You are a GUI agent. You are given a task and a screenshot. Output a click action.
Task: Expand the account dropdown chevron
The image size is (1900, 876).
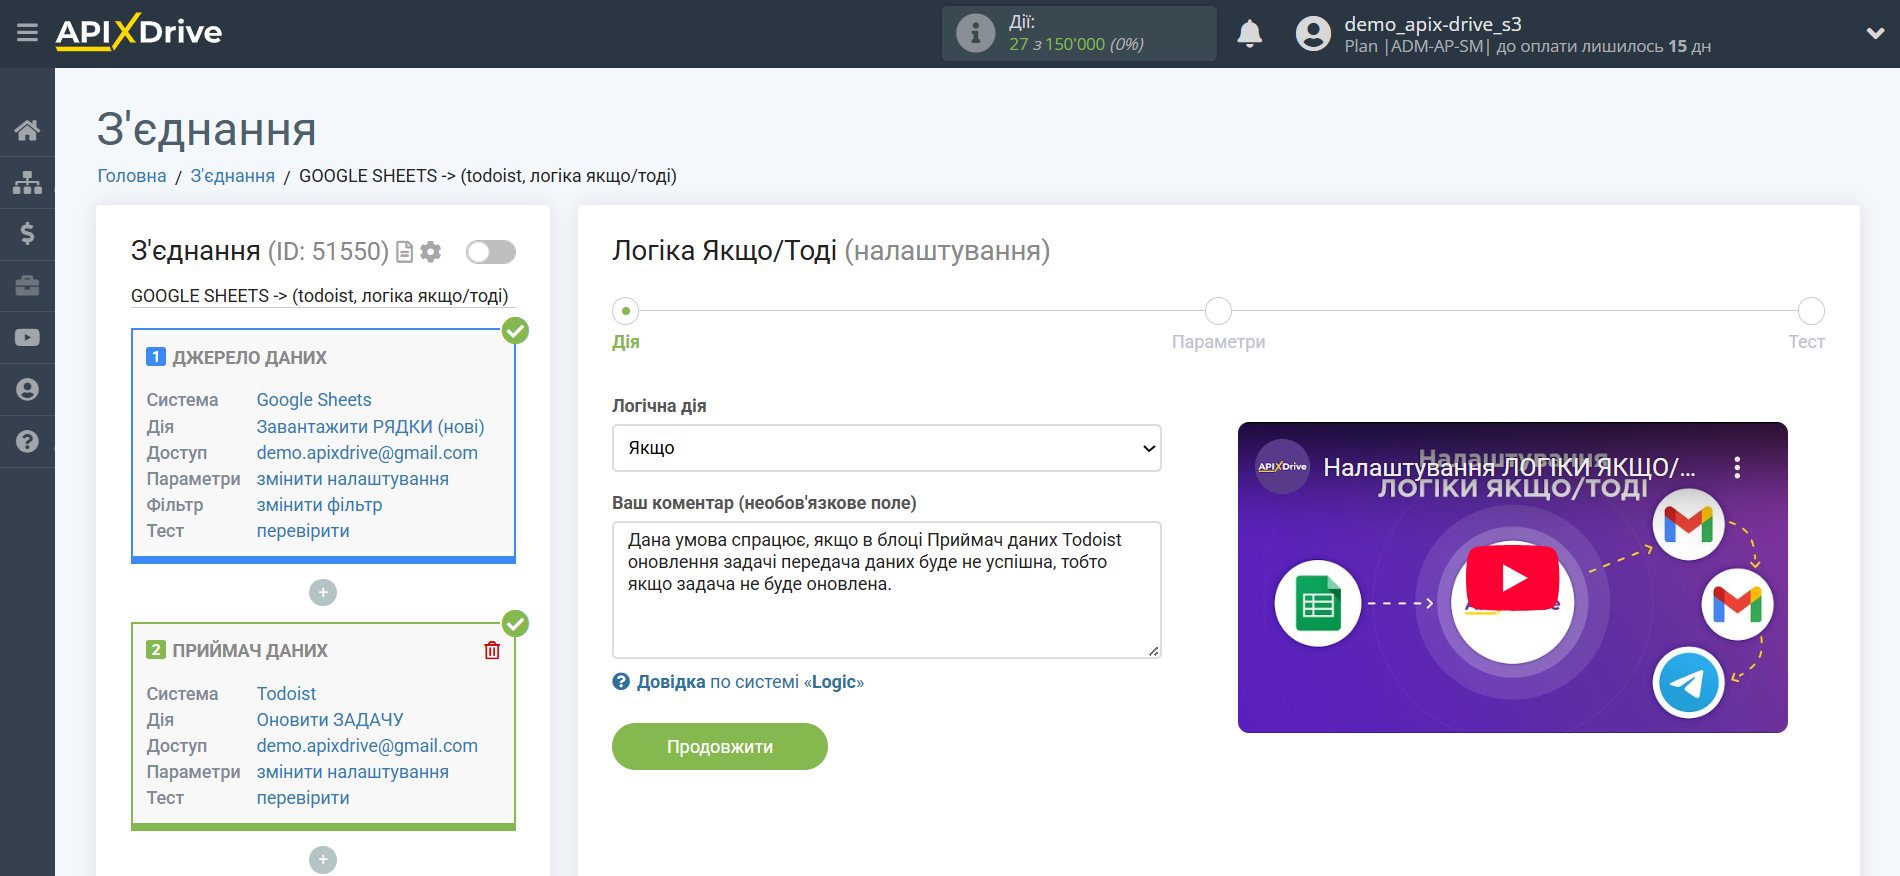click(x=1875, y=33)
